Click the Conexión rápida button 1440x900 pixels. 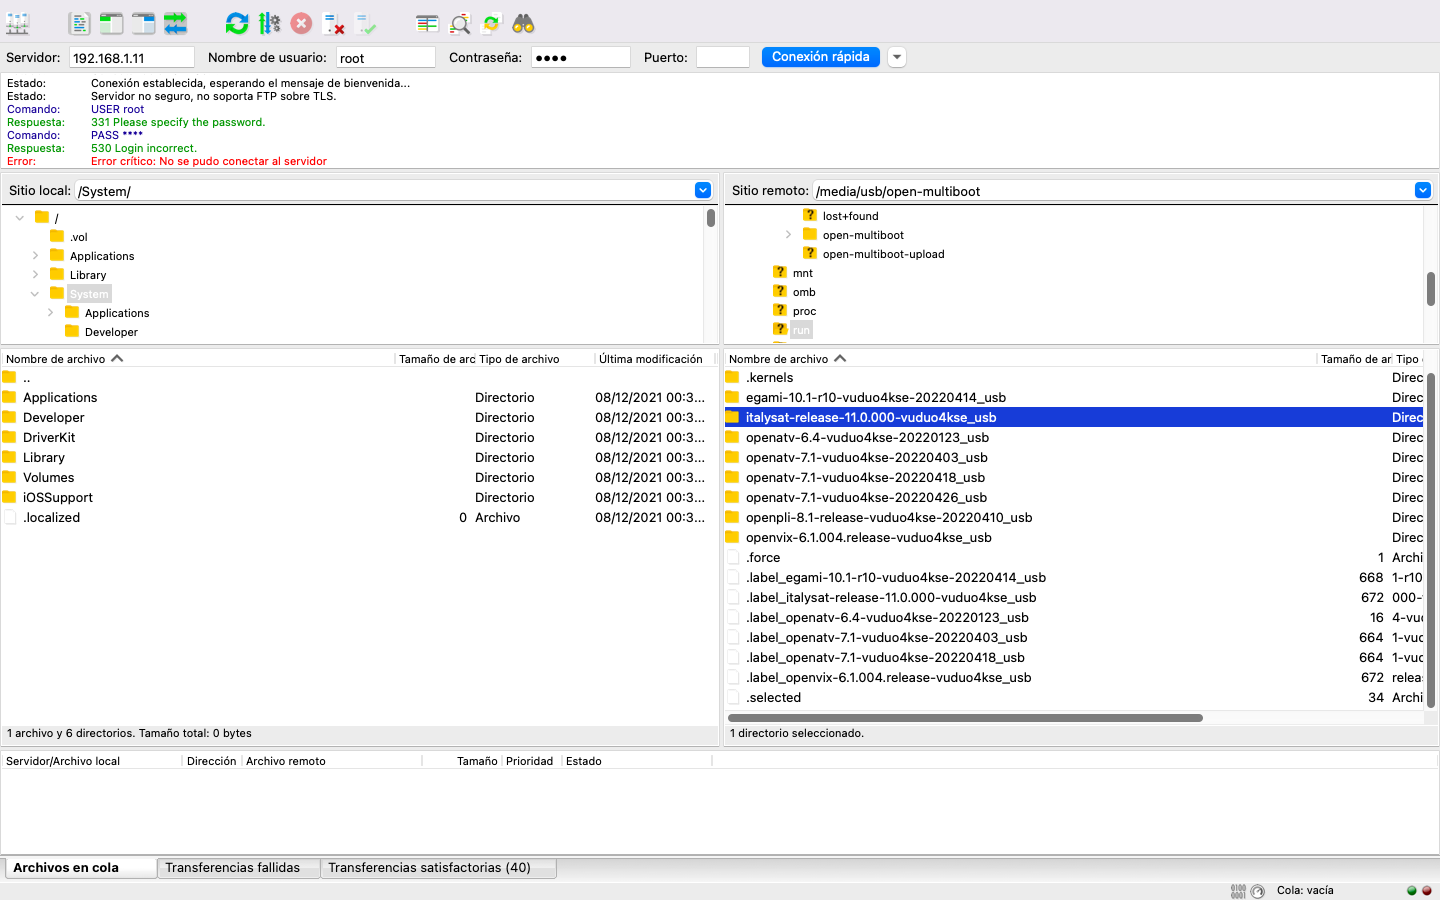point(820,57)
